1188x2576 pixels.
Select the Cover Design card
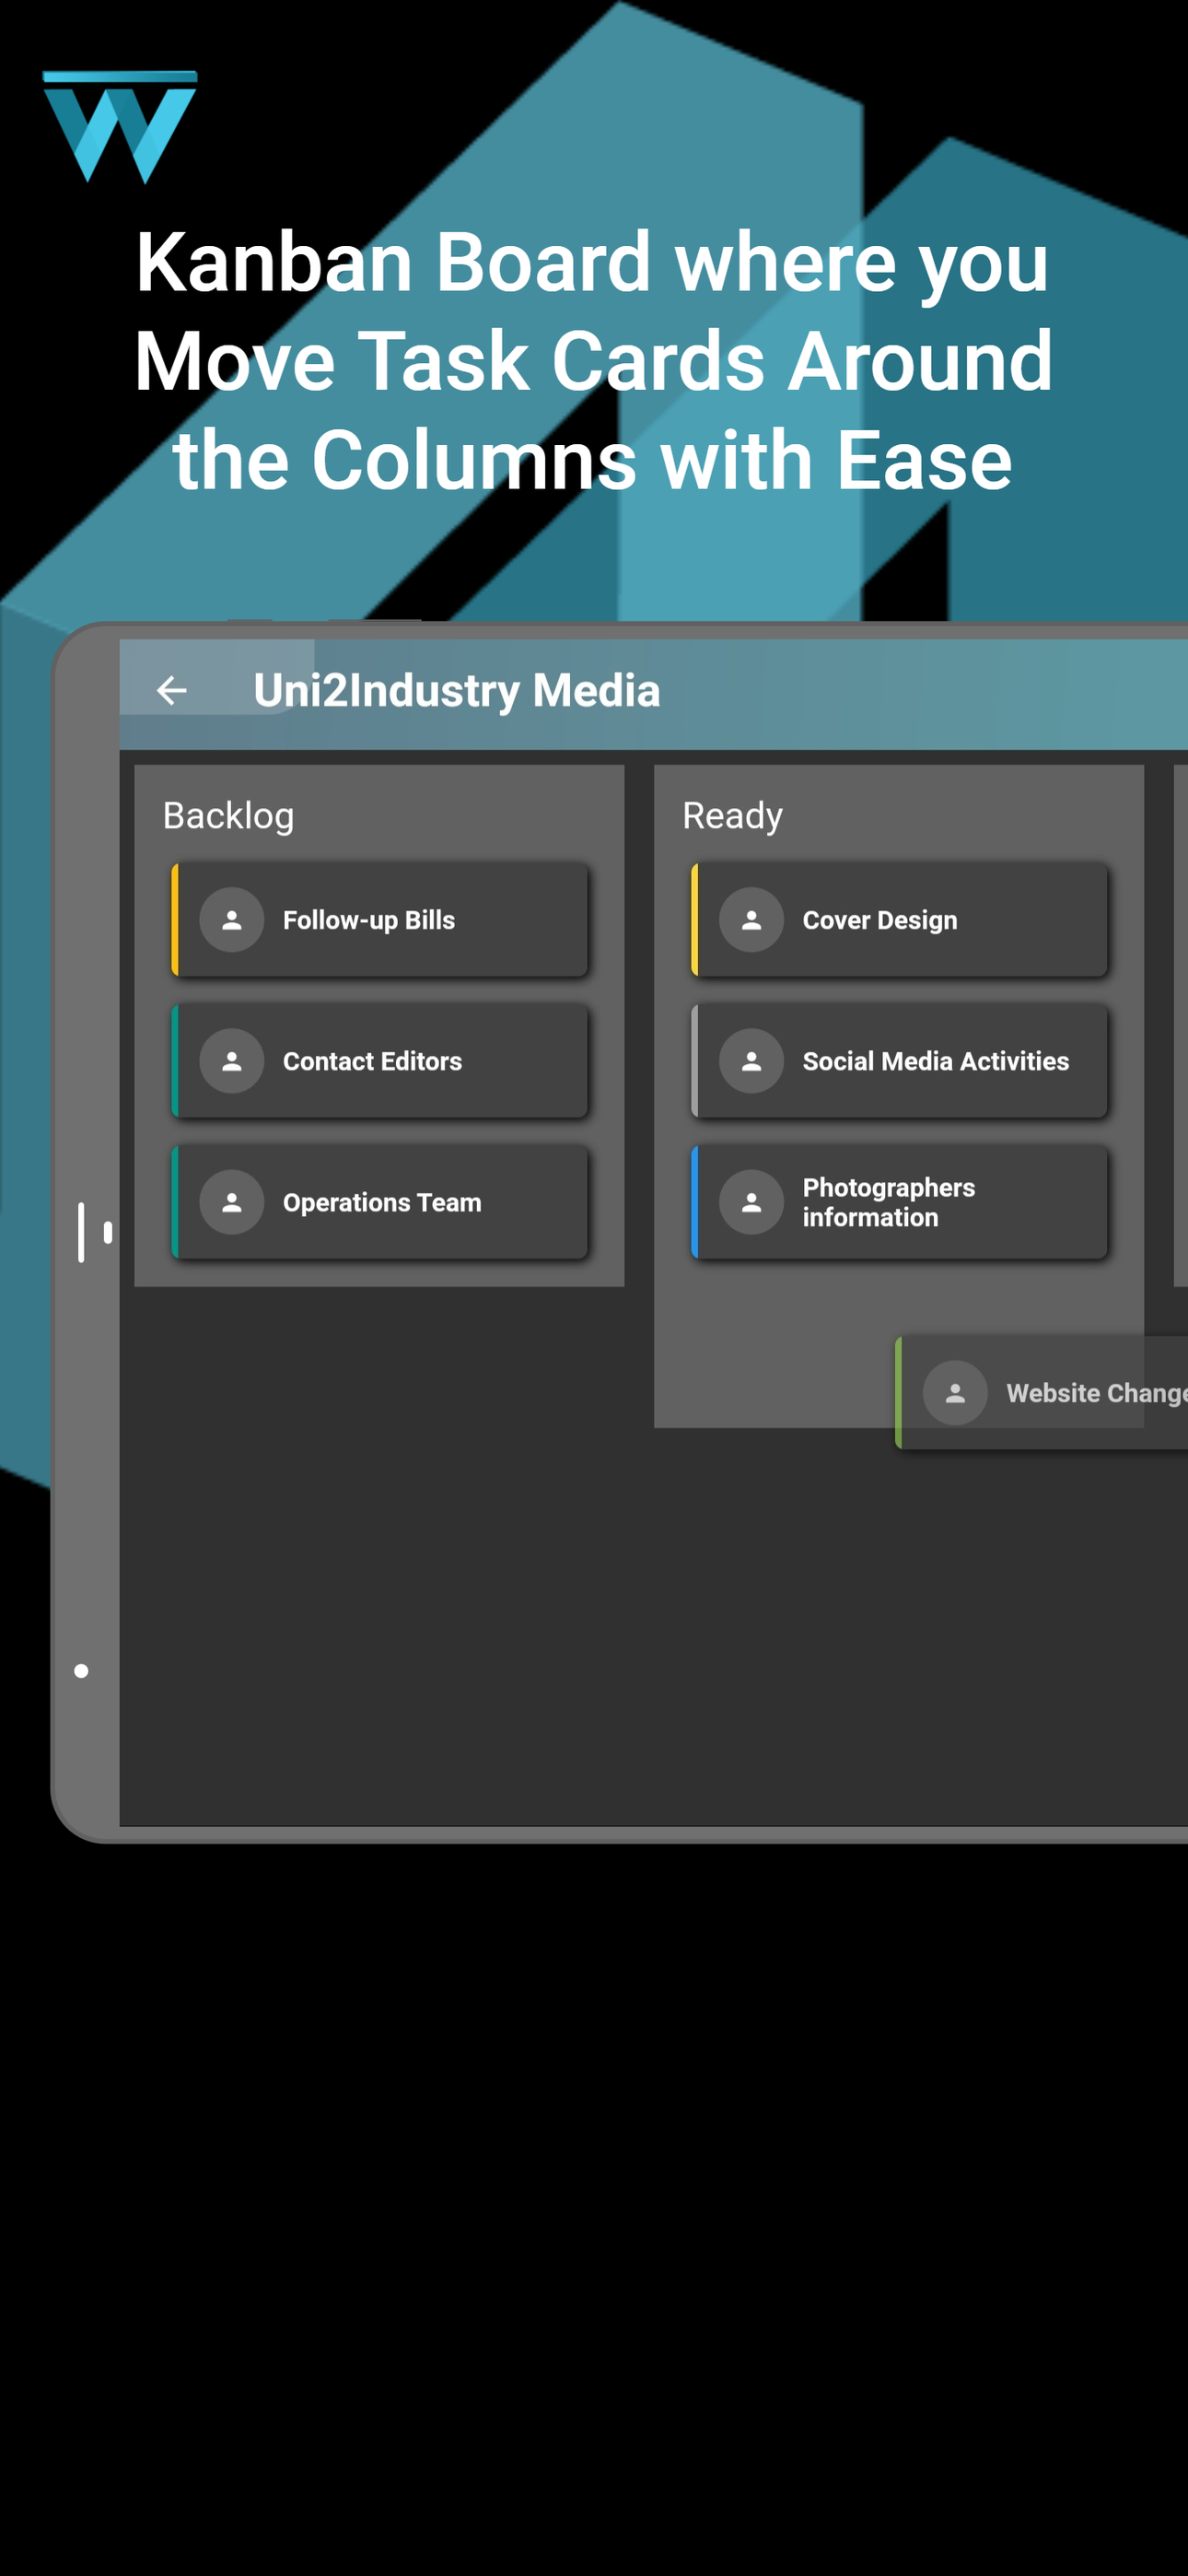899,920
